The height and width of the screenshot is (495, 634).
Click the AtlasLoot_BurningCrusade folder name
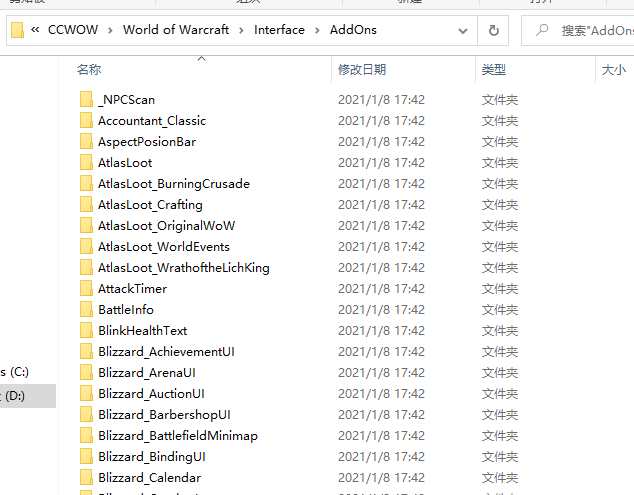(174, 184)
